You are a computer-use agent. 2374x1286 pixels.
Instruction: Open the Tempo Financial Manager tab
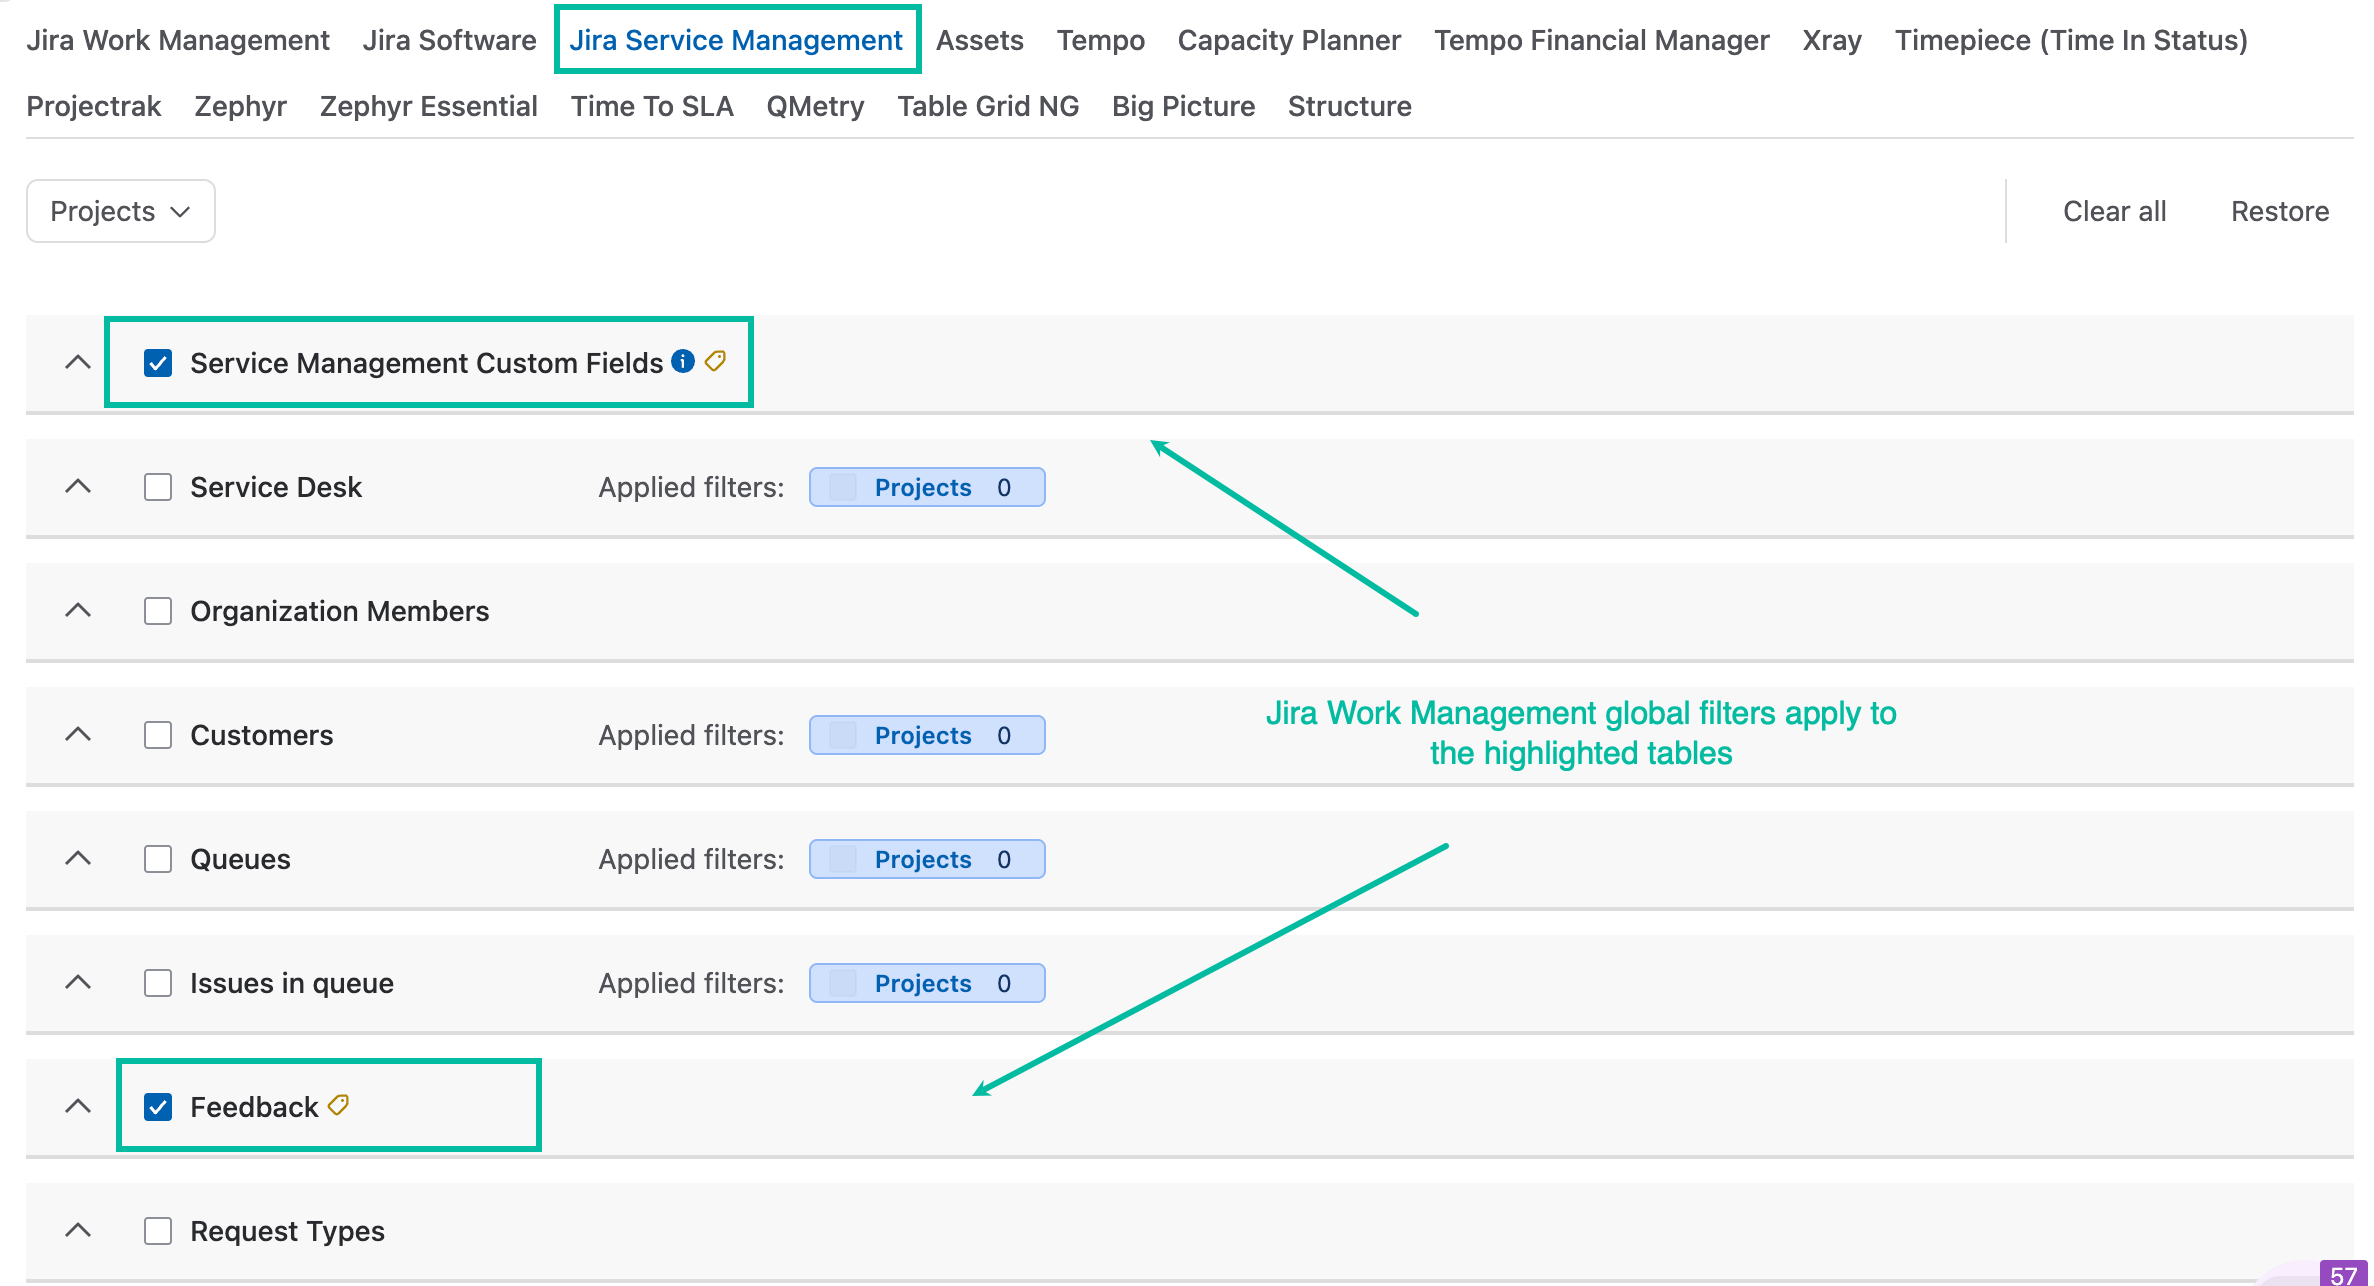pyautogui.click(x=1602, y=40)
